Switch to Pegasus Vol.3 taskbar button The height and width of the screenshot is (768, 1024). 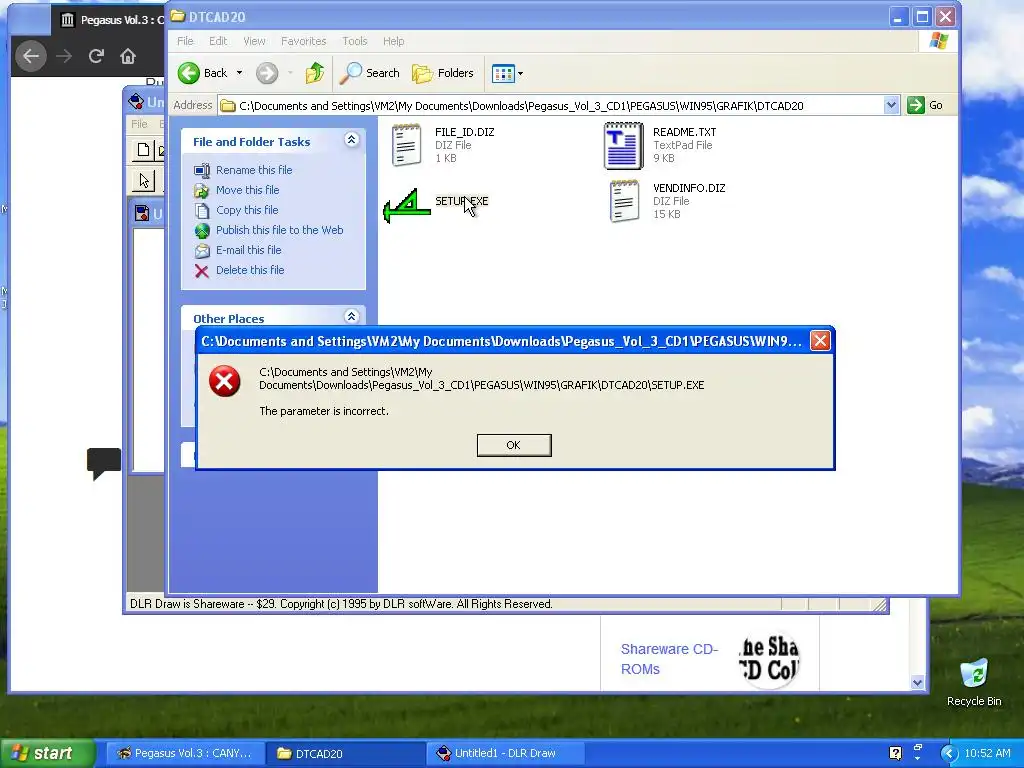click(x=185, y=754)
